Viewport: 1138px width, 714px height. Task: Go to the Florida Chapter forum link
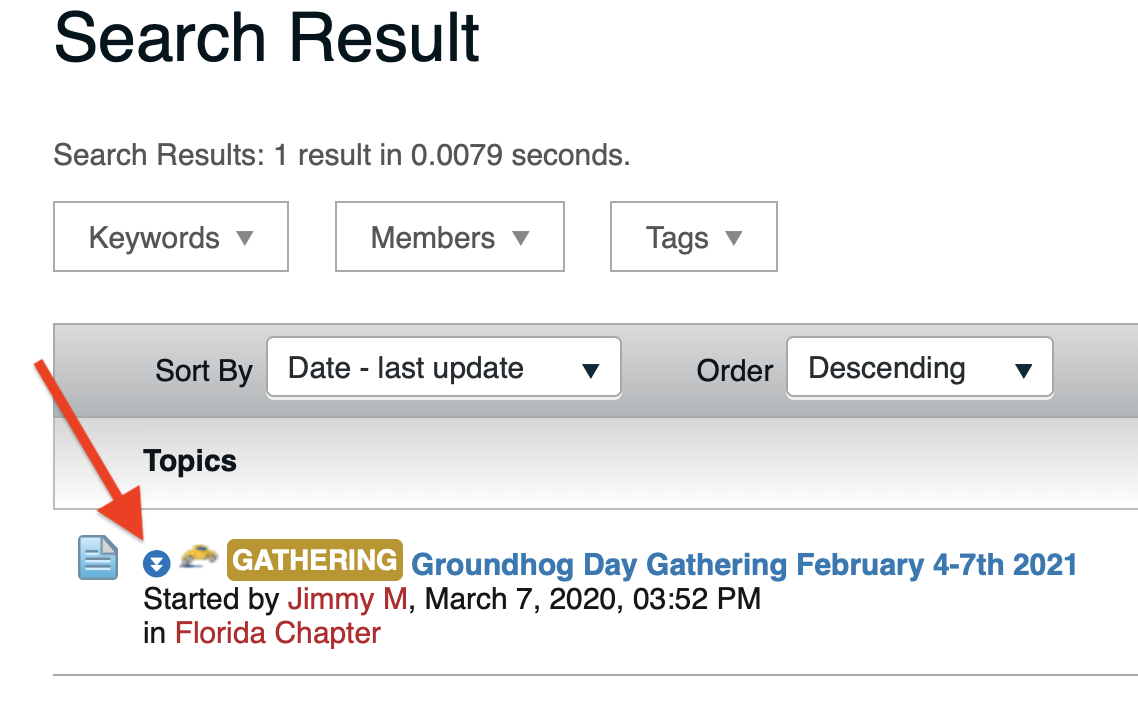tap(278, 633)
